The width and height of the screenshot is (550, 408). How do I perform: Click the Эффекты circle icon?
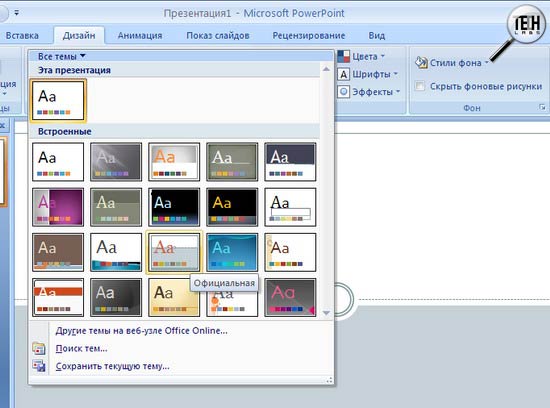343,92
